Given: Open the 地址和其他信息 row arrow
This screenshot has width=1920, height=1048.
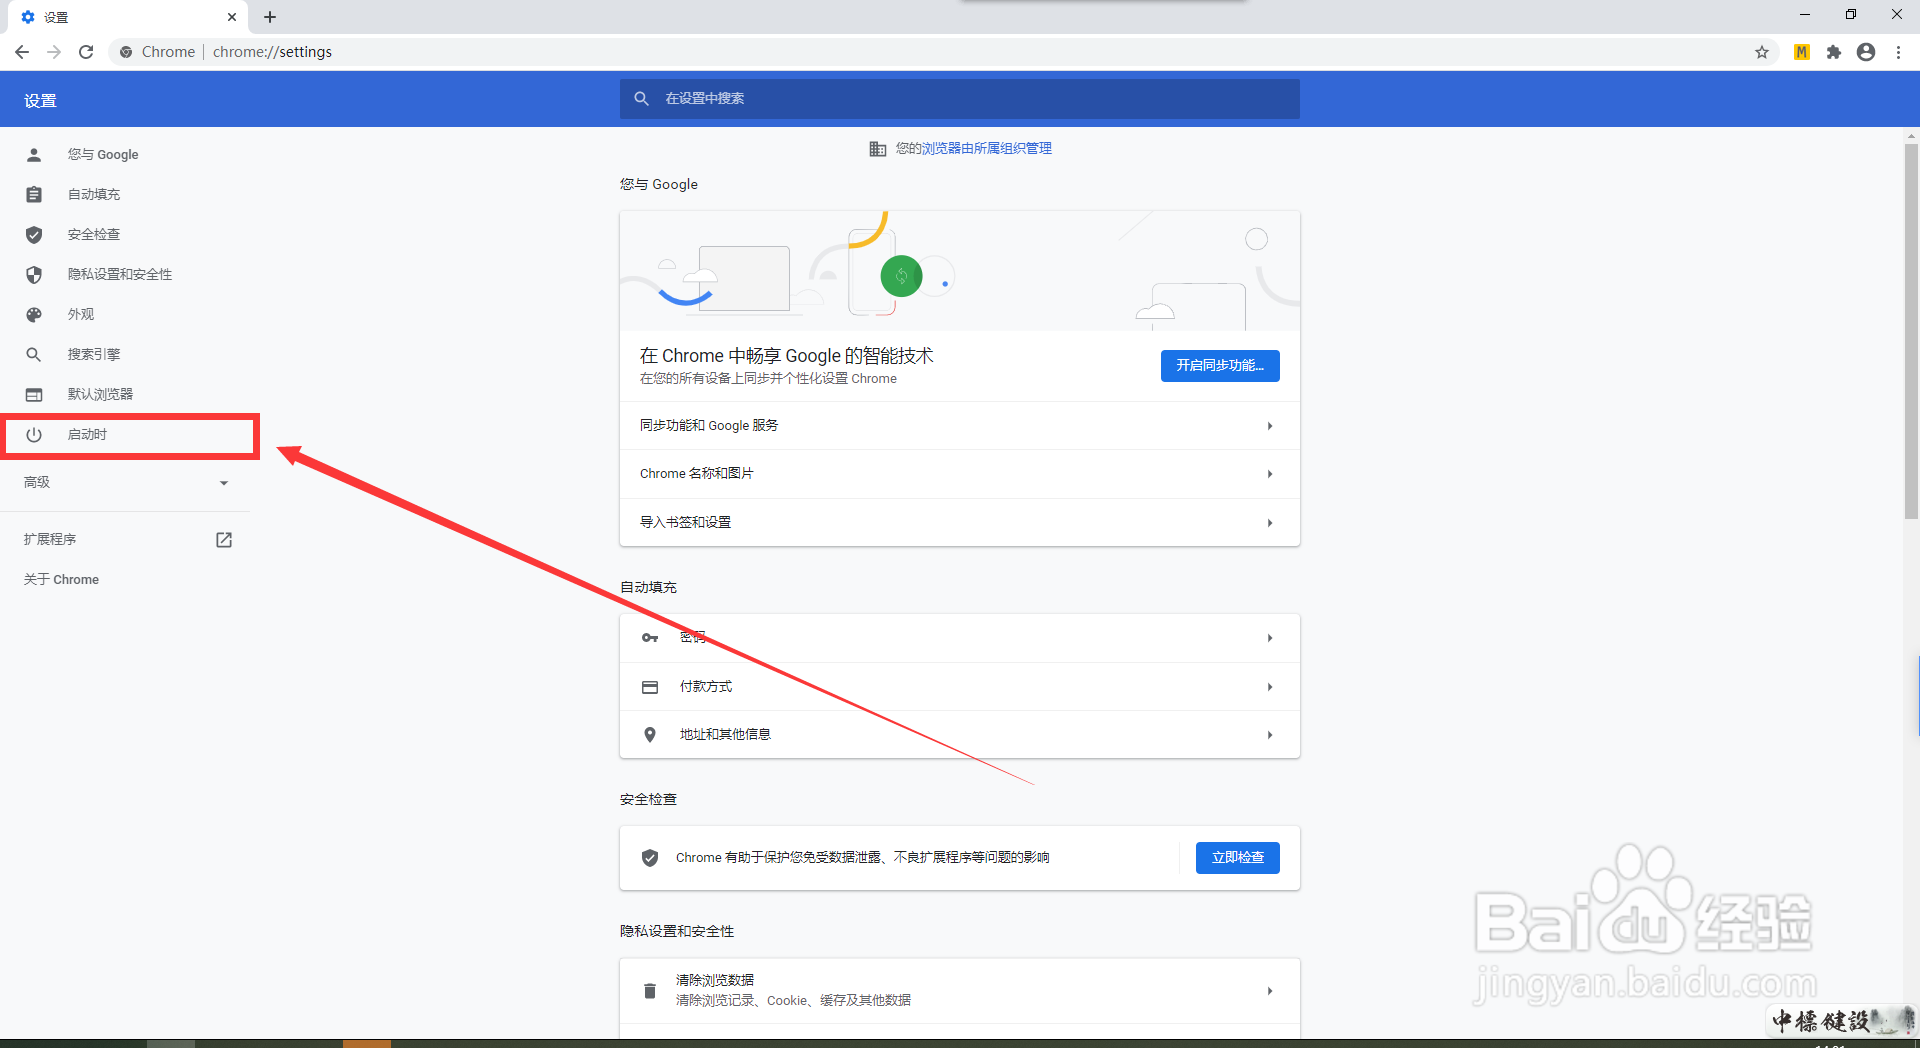Looking at the screenshot, I should (x=1270, y=735).
